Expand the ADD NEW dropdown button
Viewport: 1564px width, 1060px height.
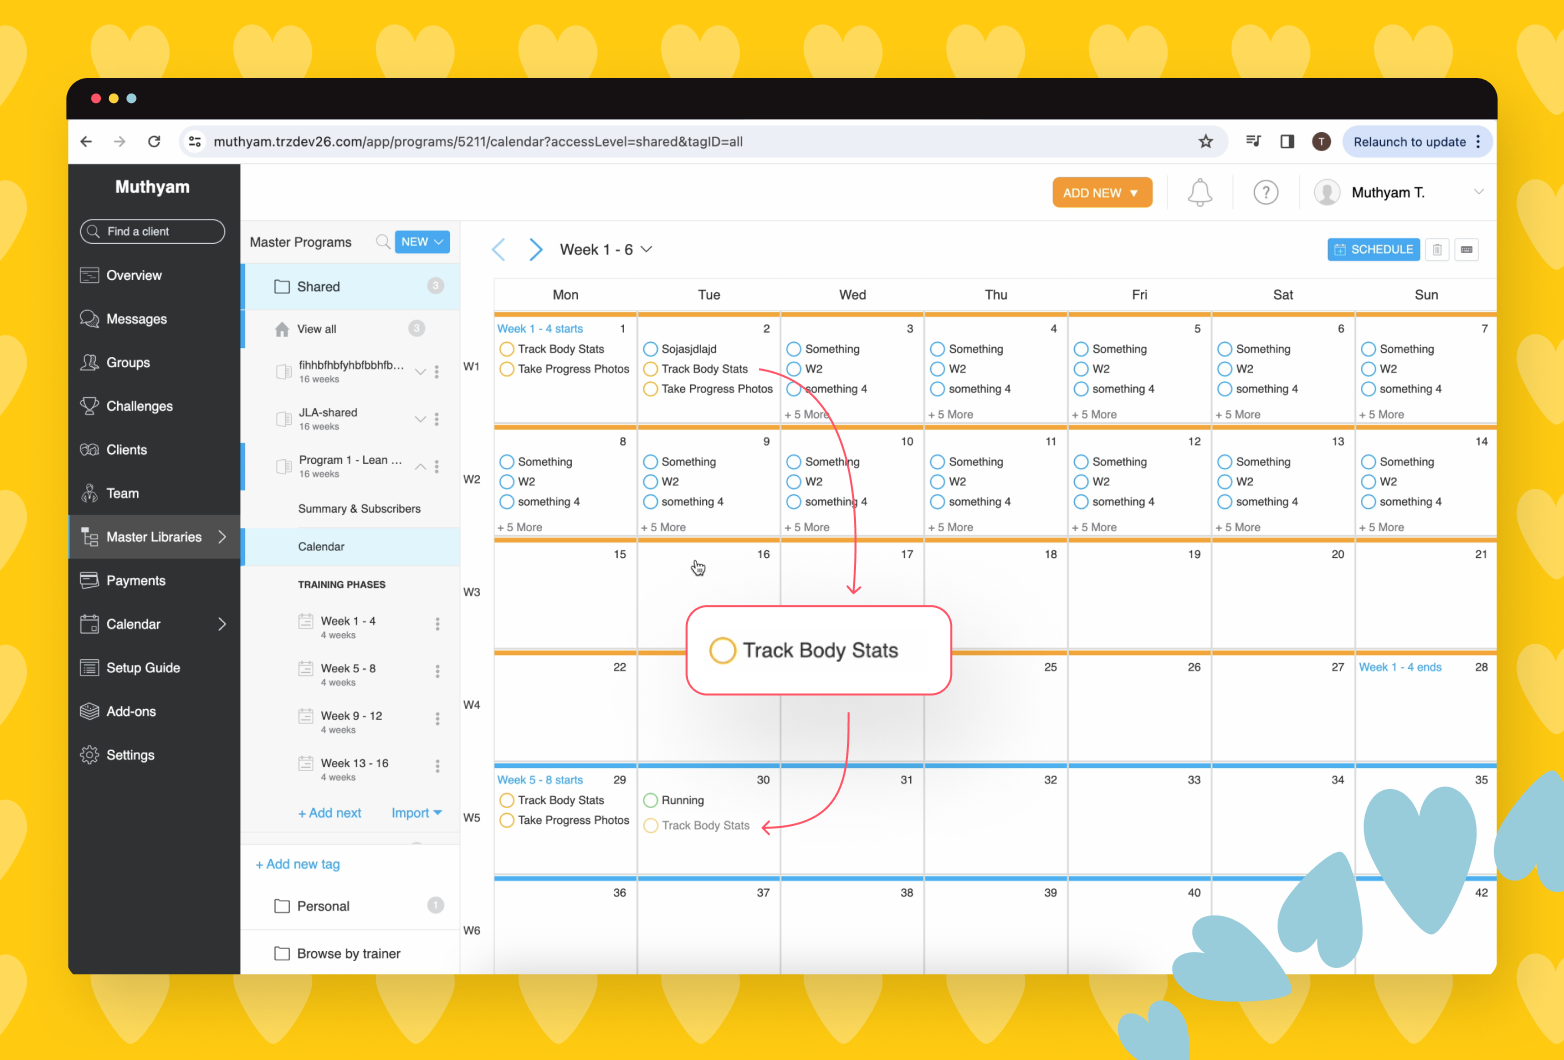tap(1102, 193)
